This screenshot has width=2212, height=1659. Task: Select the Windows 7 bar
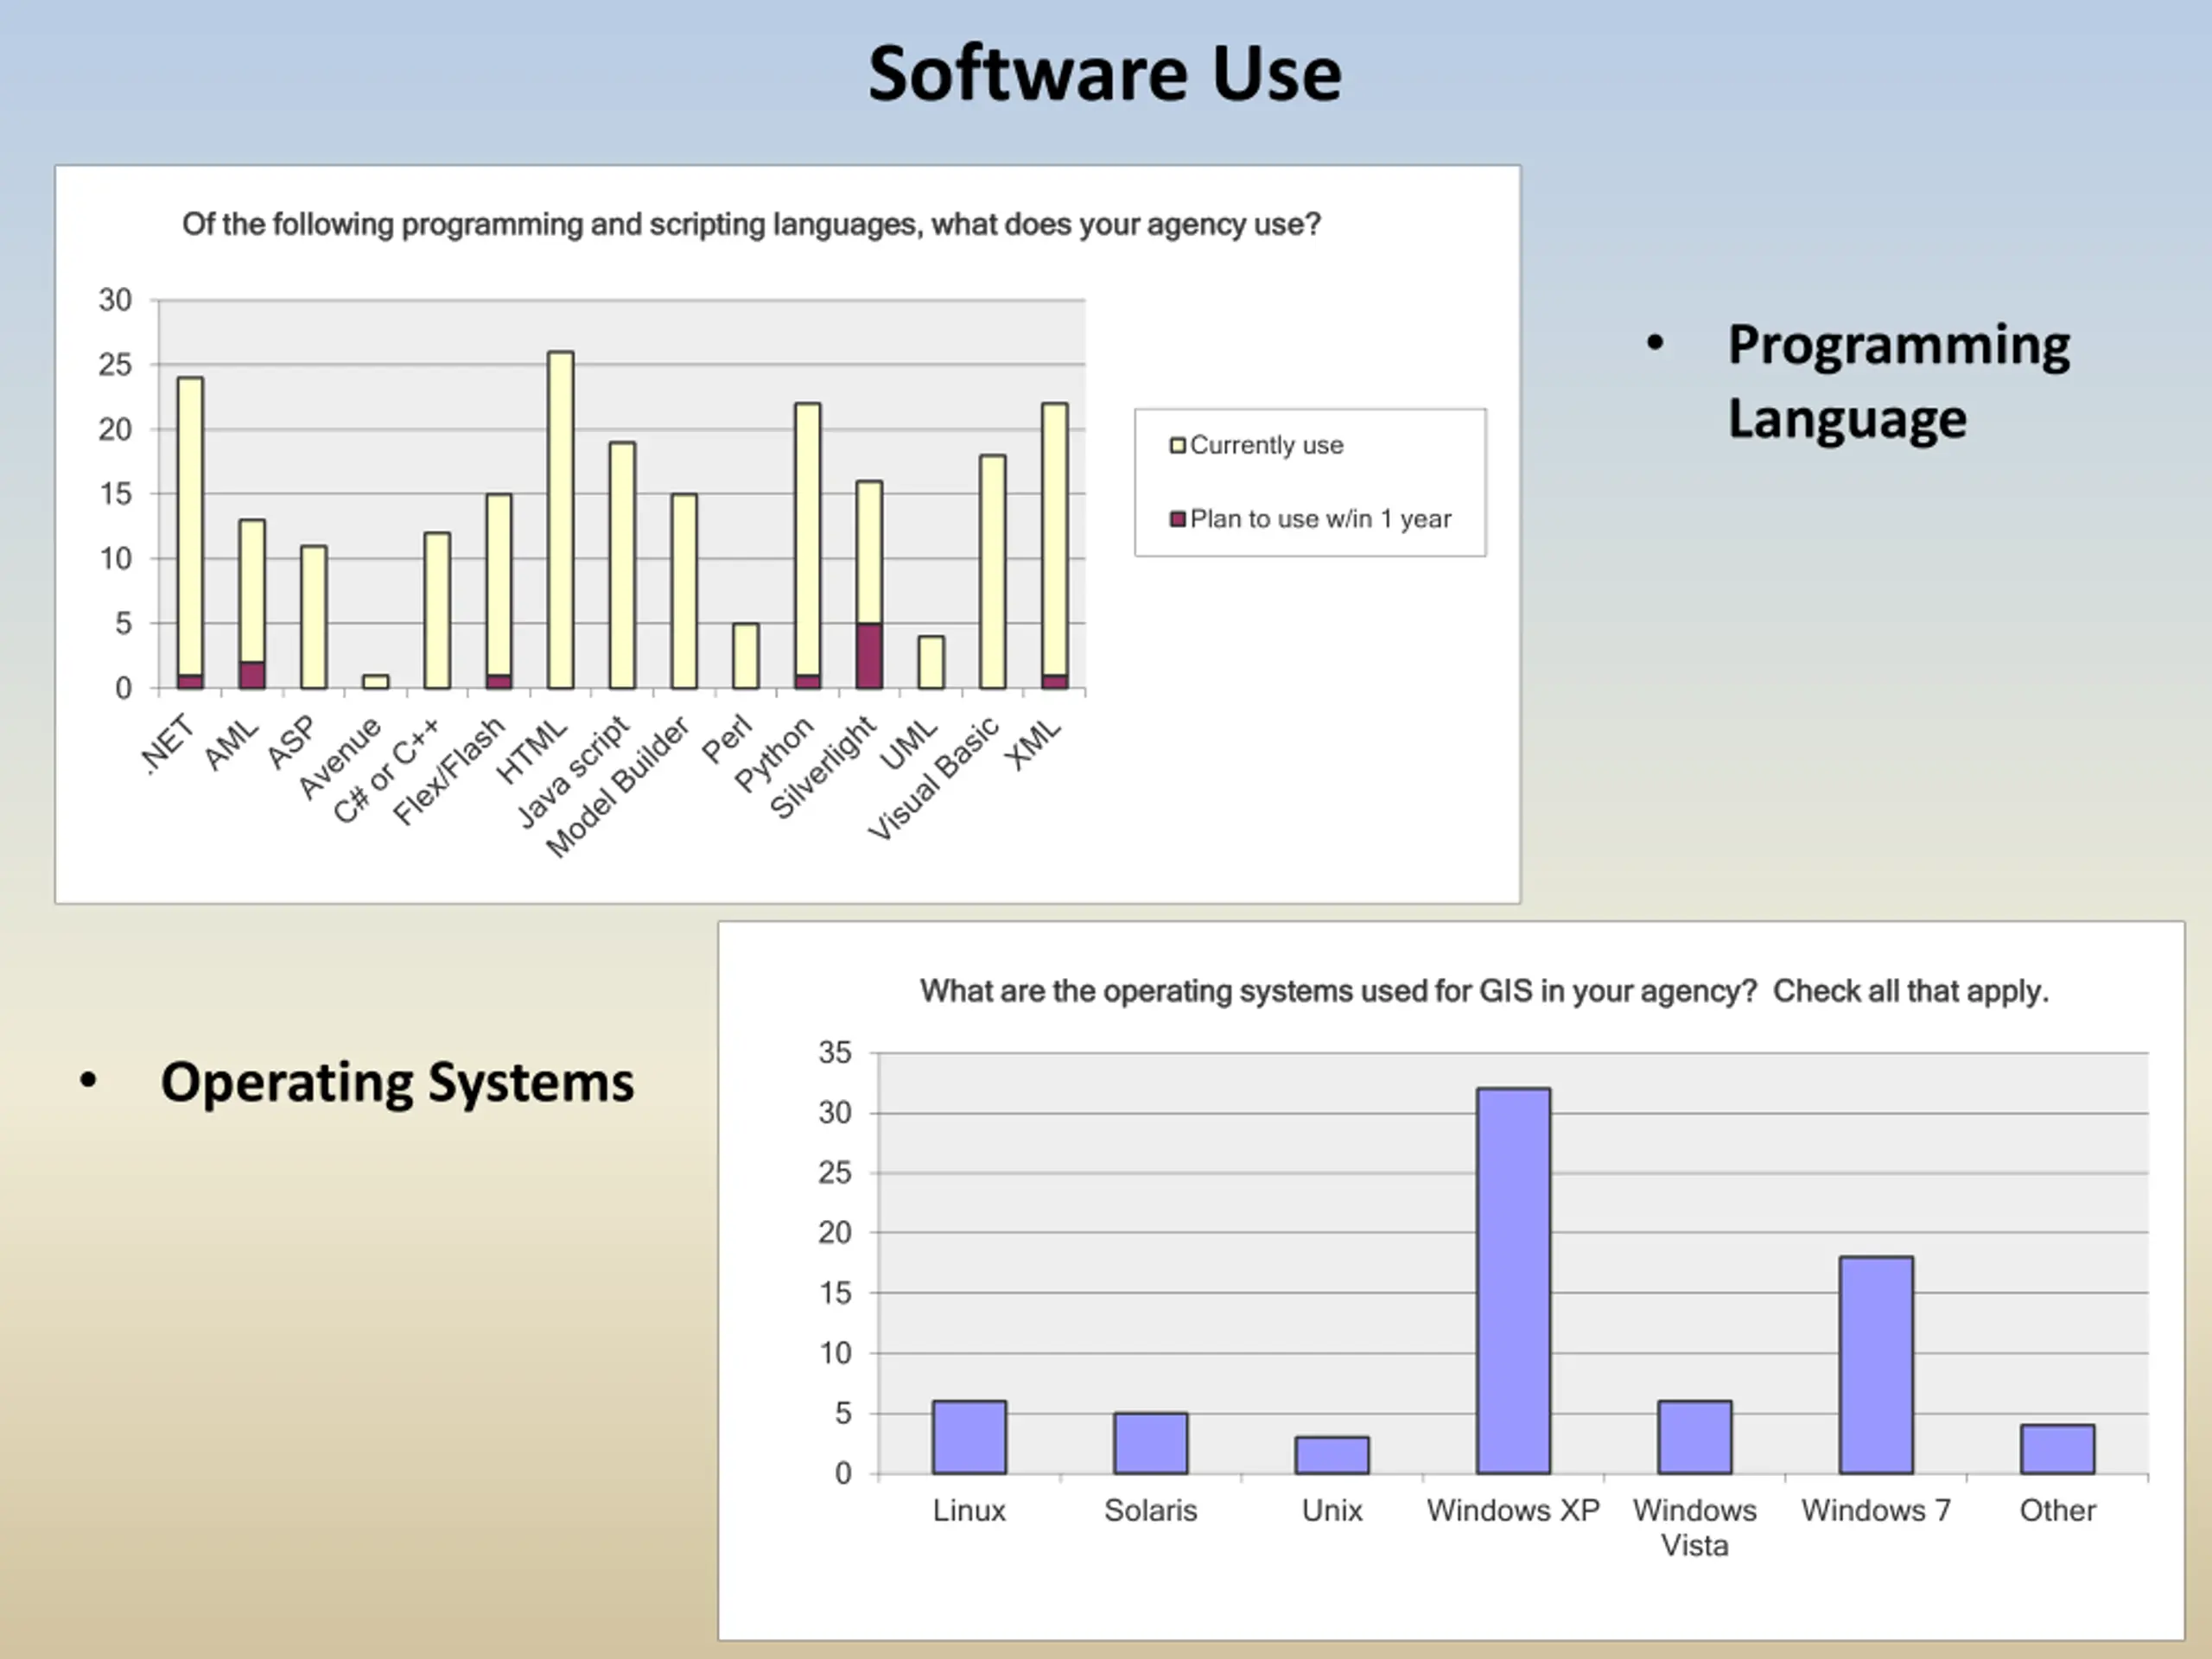pos(1876,1365)
